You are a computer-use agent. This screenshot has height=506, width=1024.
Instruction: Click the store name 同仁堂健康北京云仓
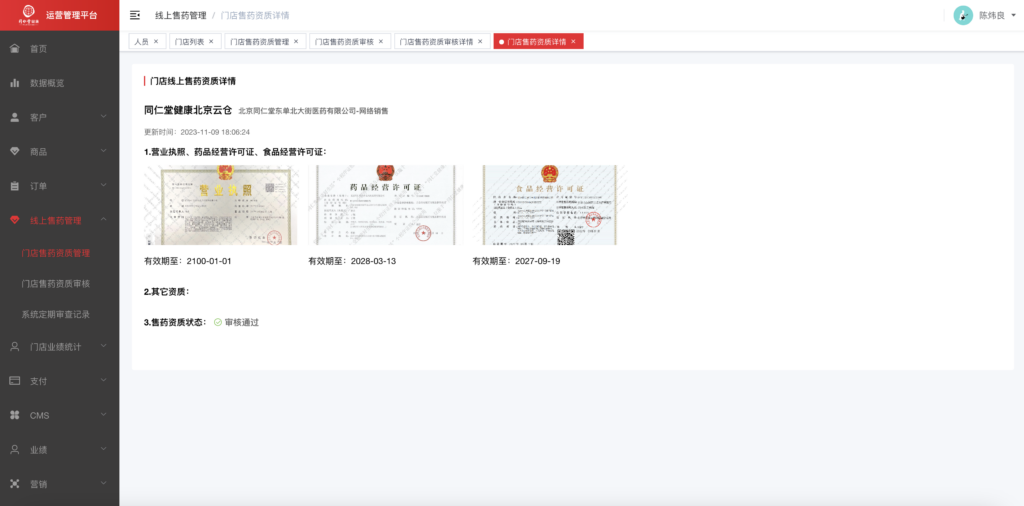(x=188, y=110)
